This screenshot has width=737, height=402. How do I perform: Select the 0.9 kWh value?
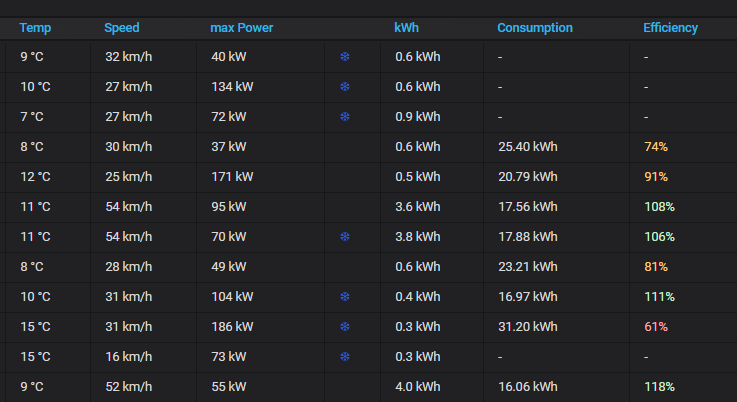click(x=418, y=117)
